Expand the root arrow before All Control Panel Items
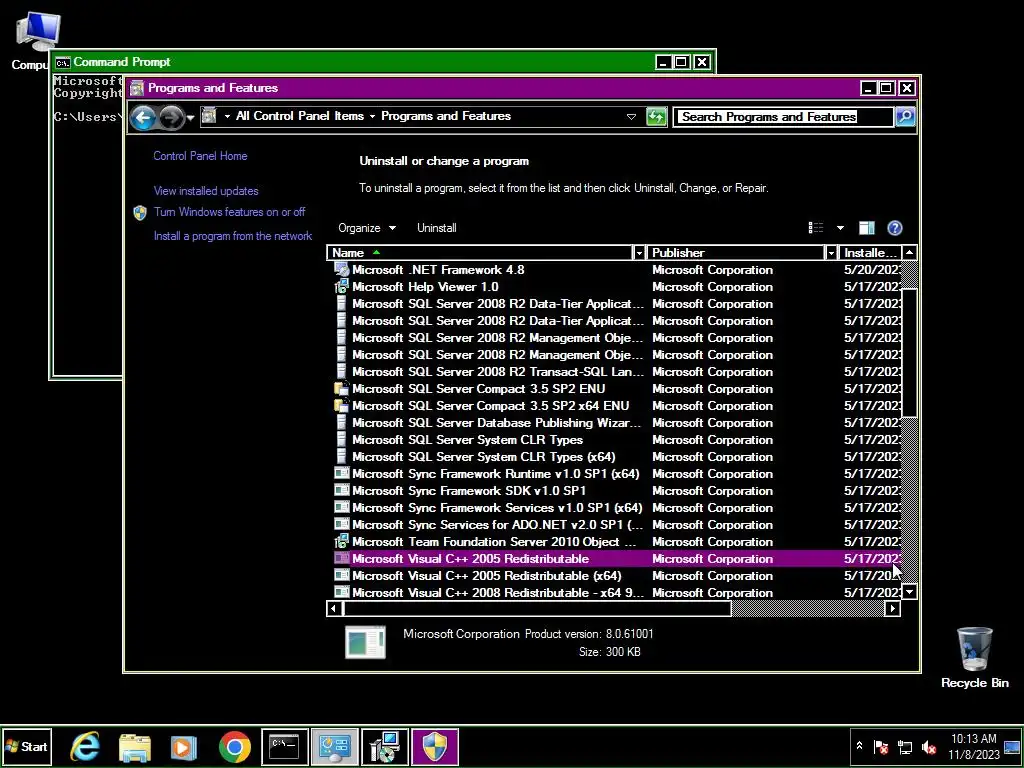 [227, 116]
